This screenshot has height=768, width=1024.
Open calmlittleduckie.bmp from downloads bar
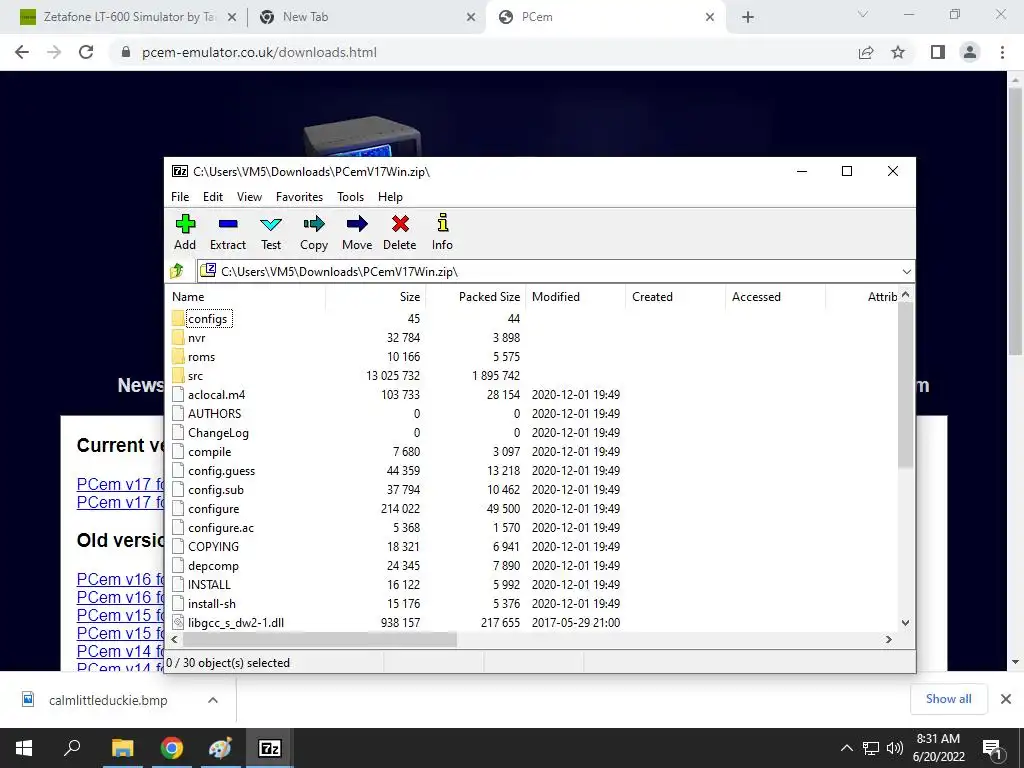point(108,700)
